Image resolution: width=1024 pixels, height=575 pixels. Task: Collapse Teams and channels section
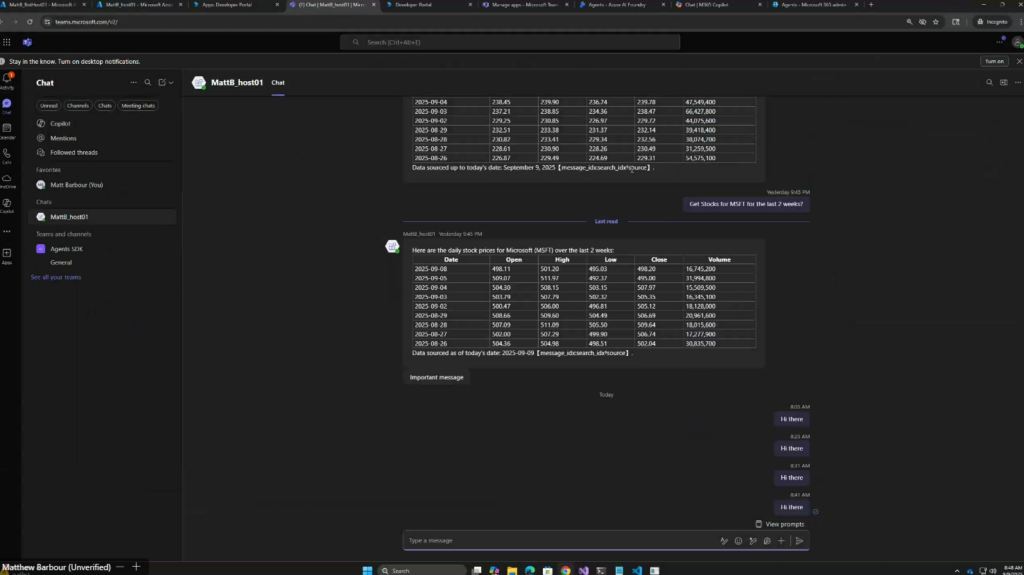63,234
